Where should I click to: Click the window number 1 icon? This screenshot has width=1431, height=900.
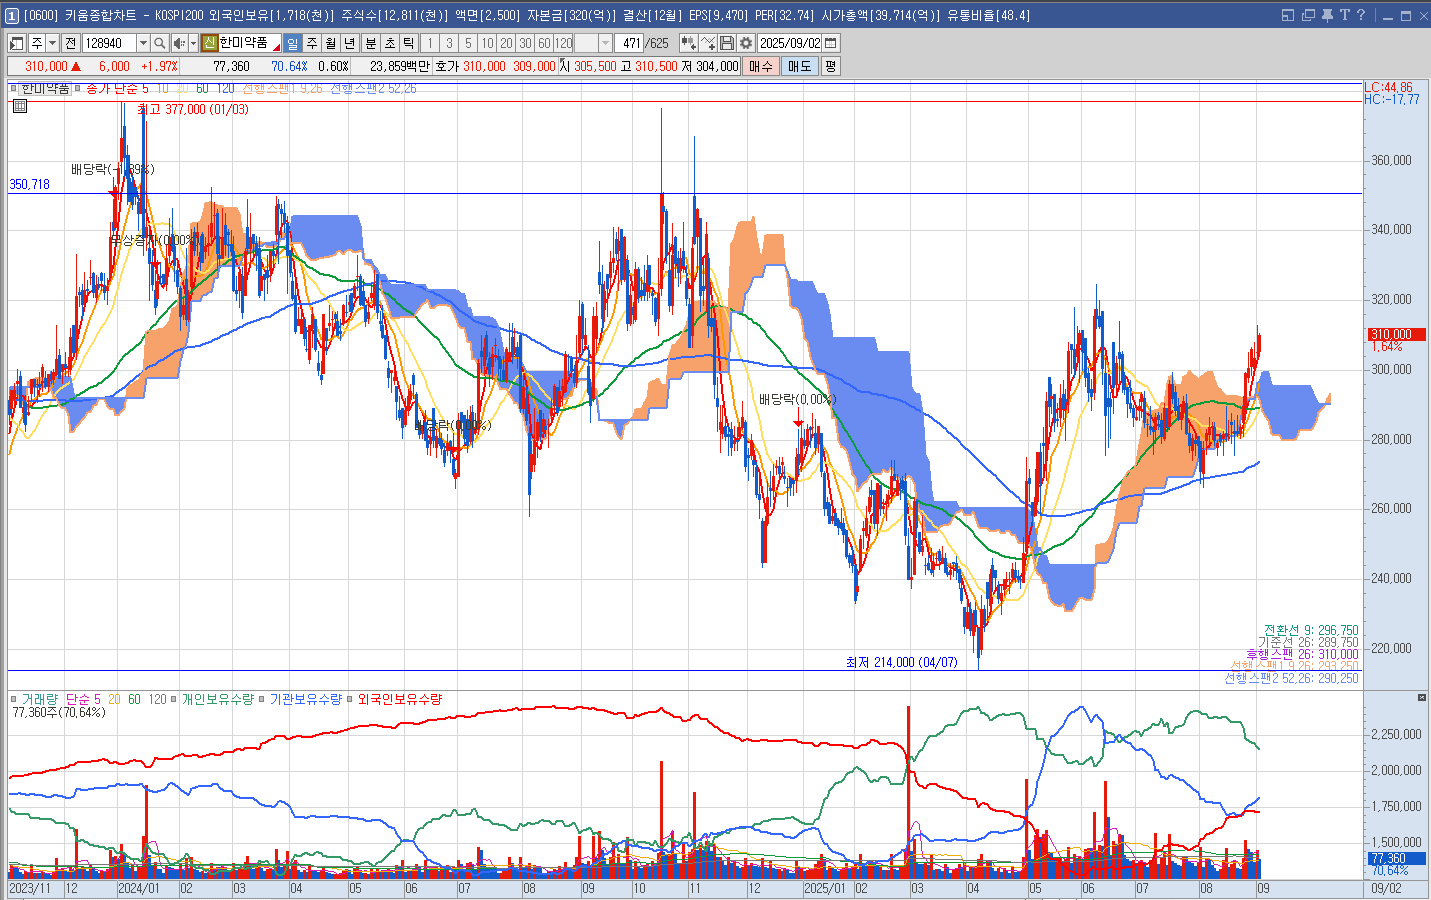click(12, 15)
